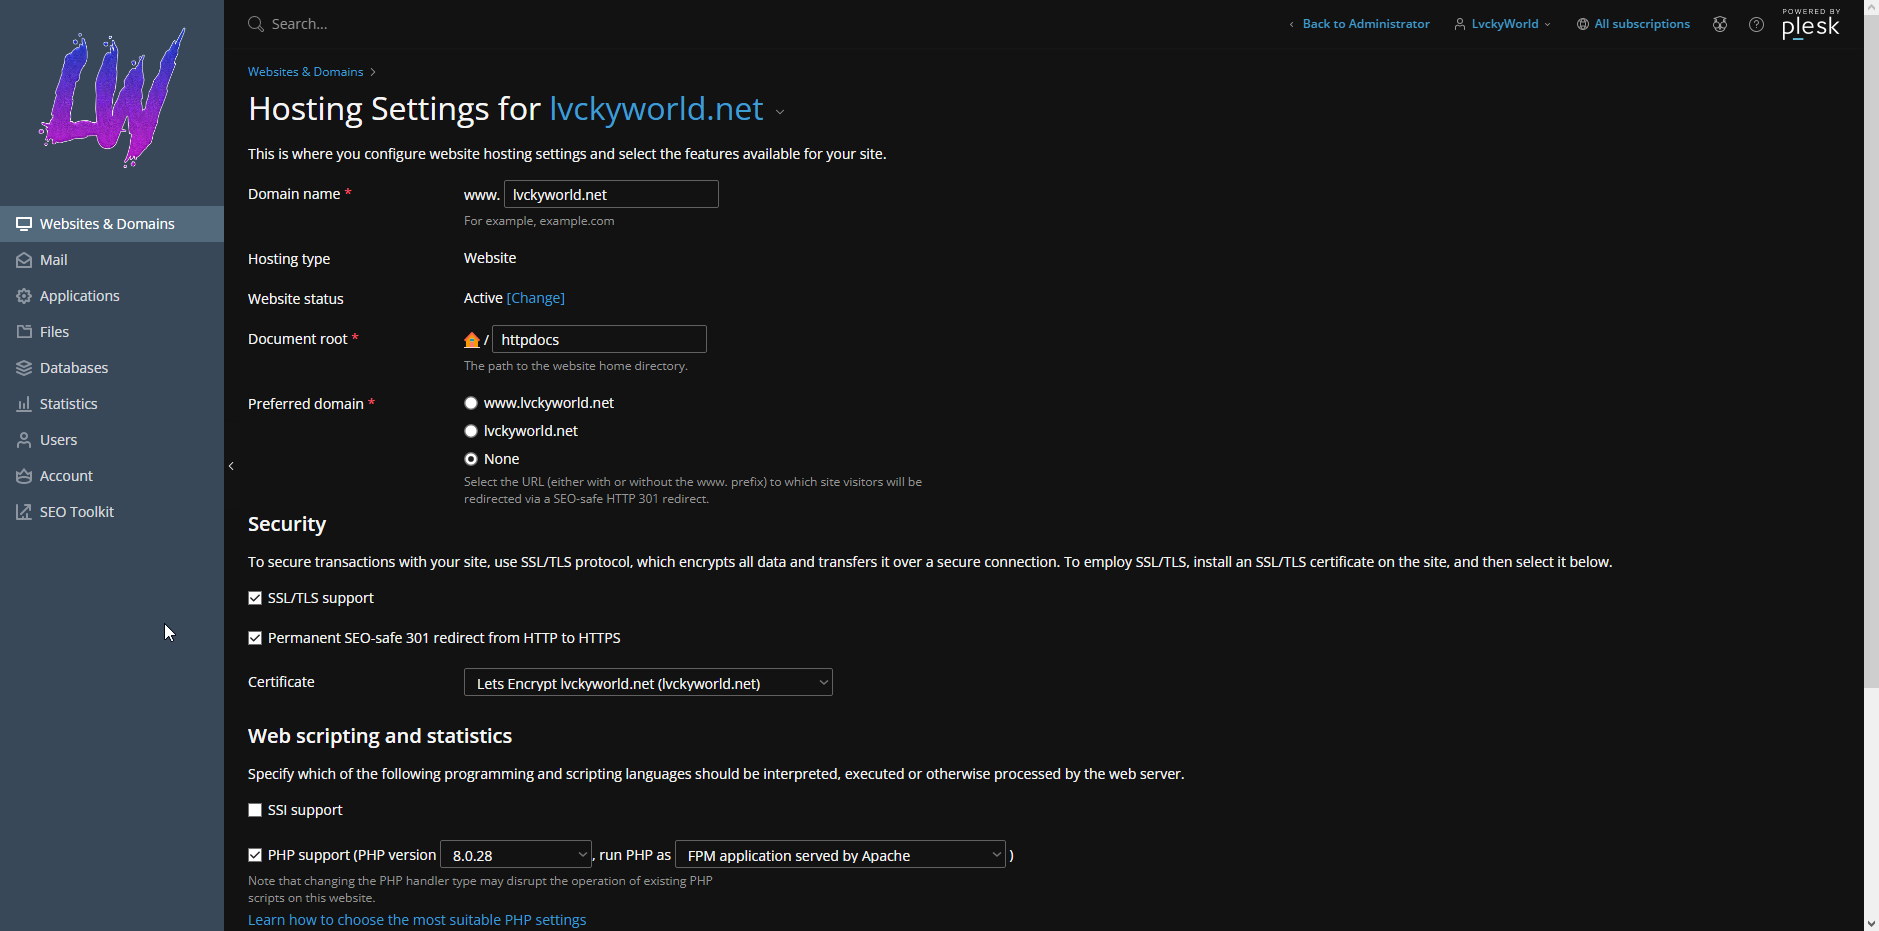1879x931 pixels.
Task: Click the page's vertical scrollbar
Action: coord(1871,400)
